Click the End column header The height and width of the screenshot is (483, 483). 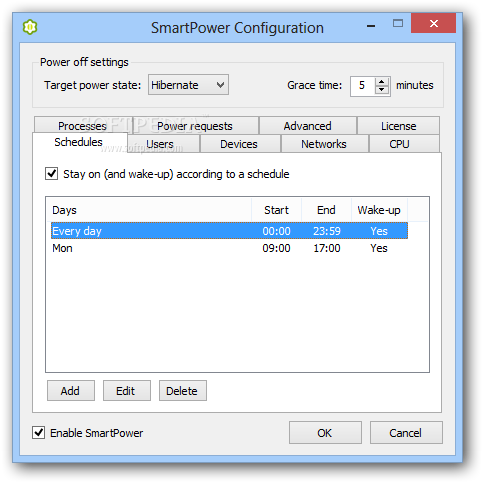coord(326,210)
